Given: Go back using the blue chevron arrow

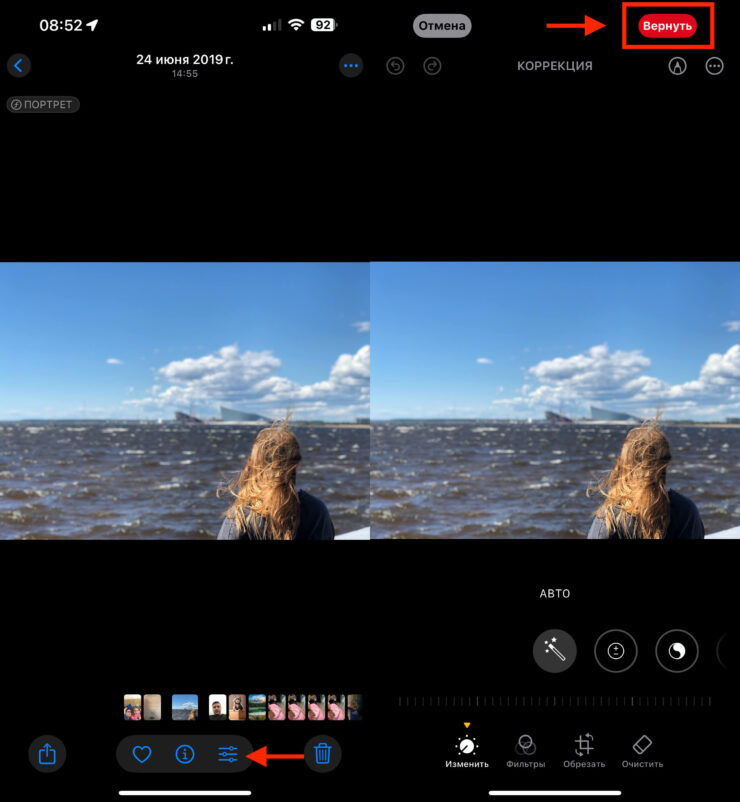Looking at the screenshot, I should tap(19, 66).
